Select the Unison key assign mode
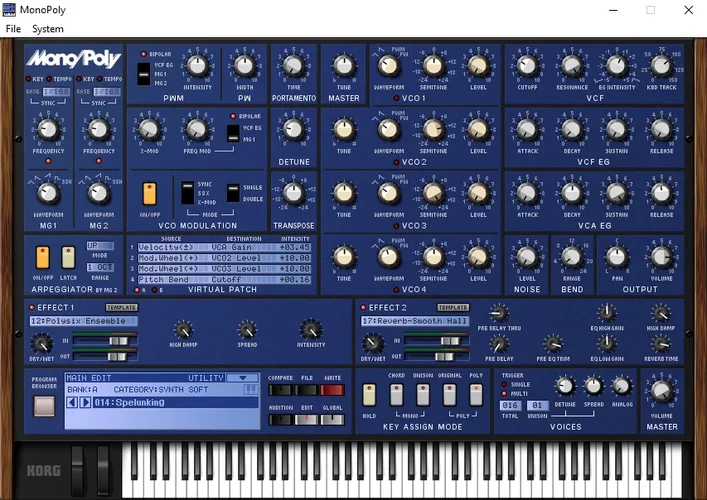The width and height of the screenshot is (707, 500). coord(423,395)
